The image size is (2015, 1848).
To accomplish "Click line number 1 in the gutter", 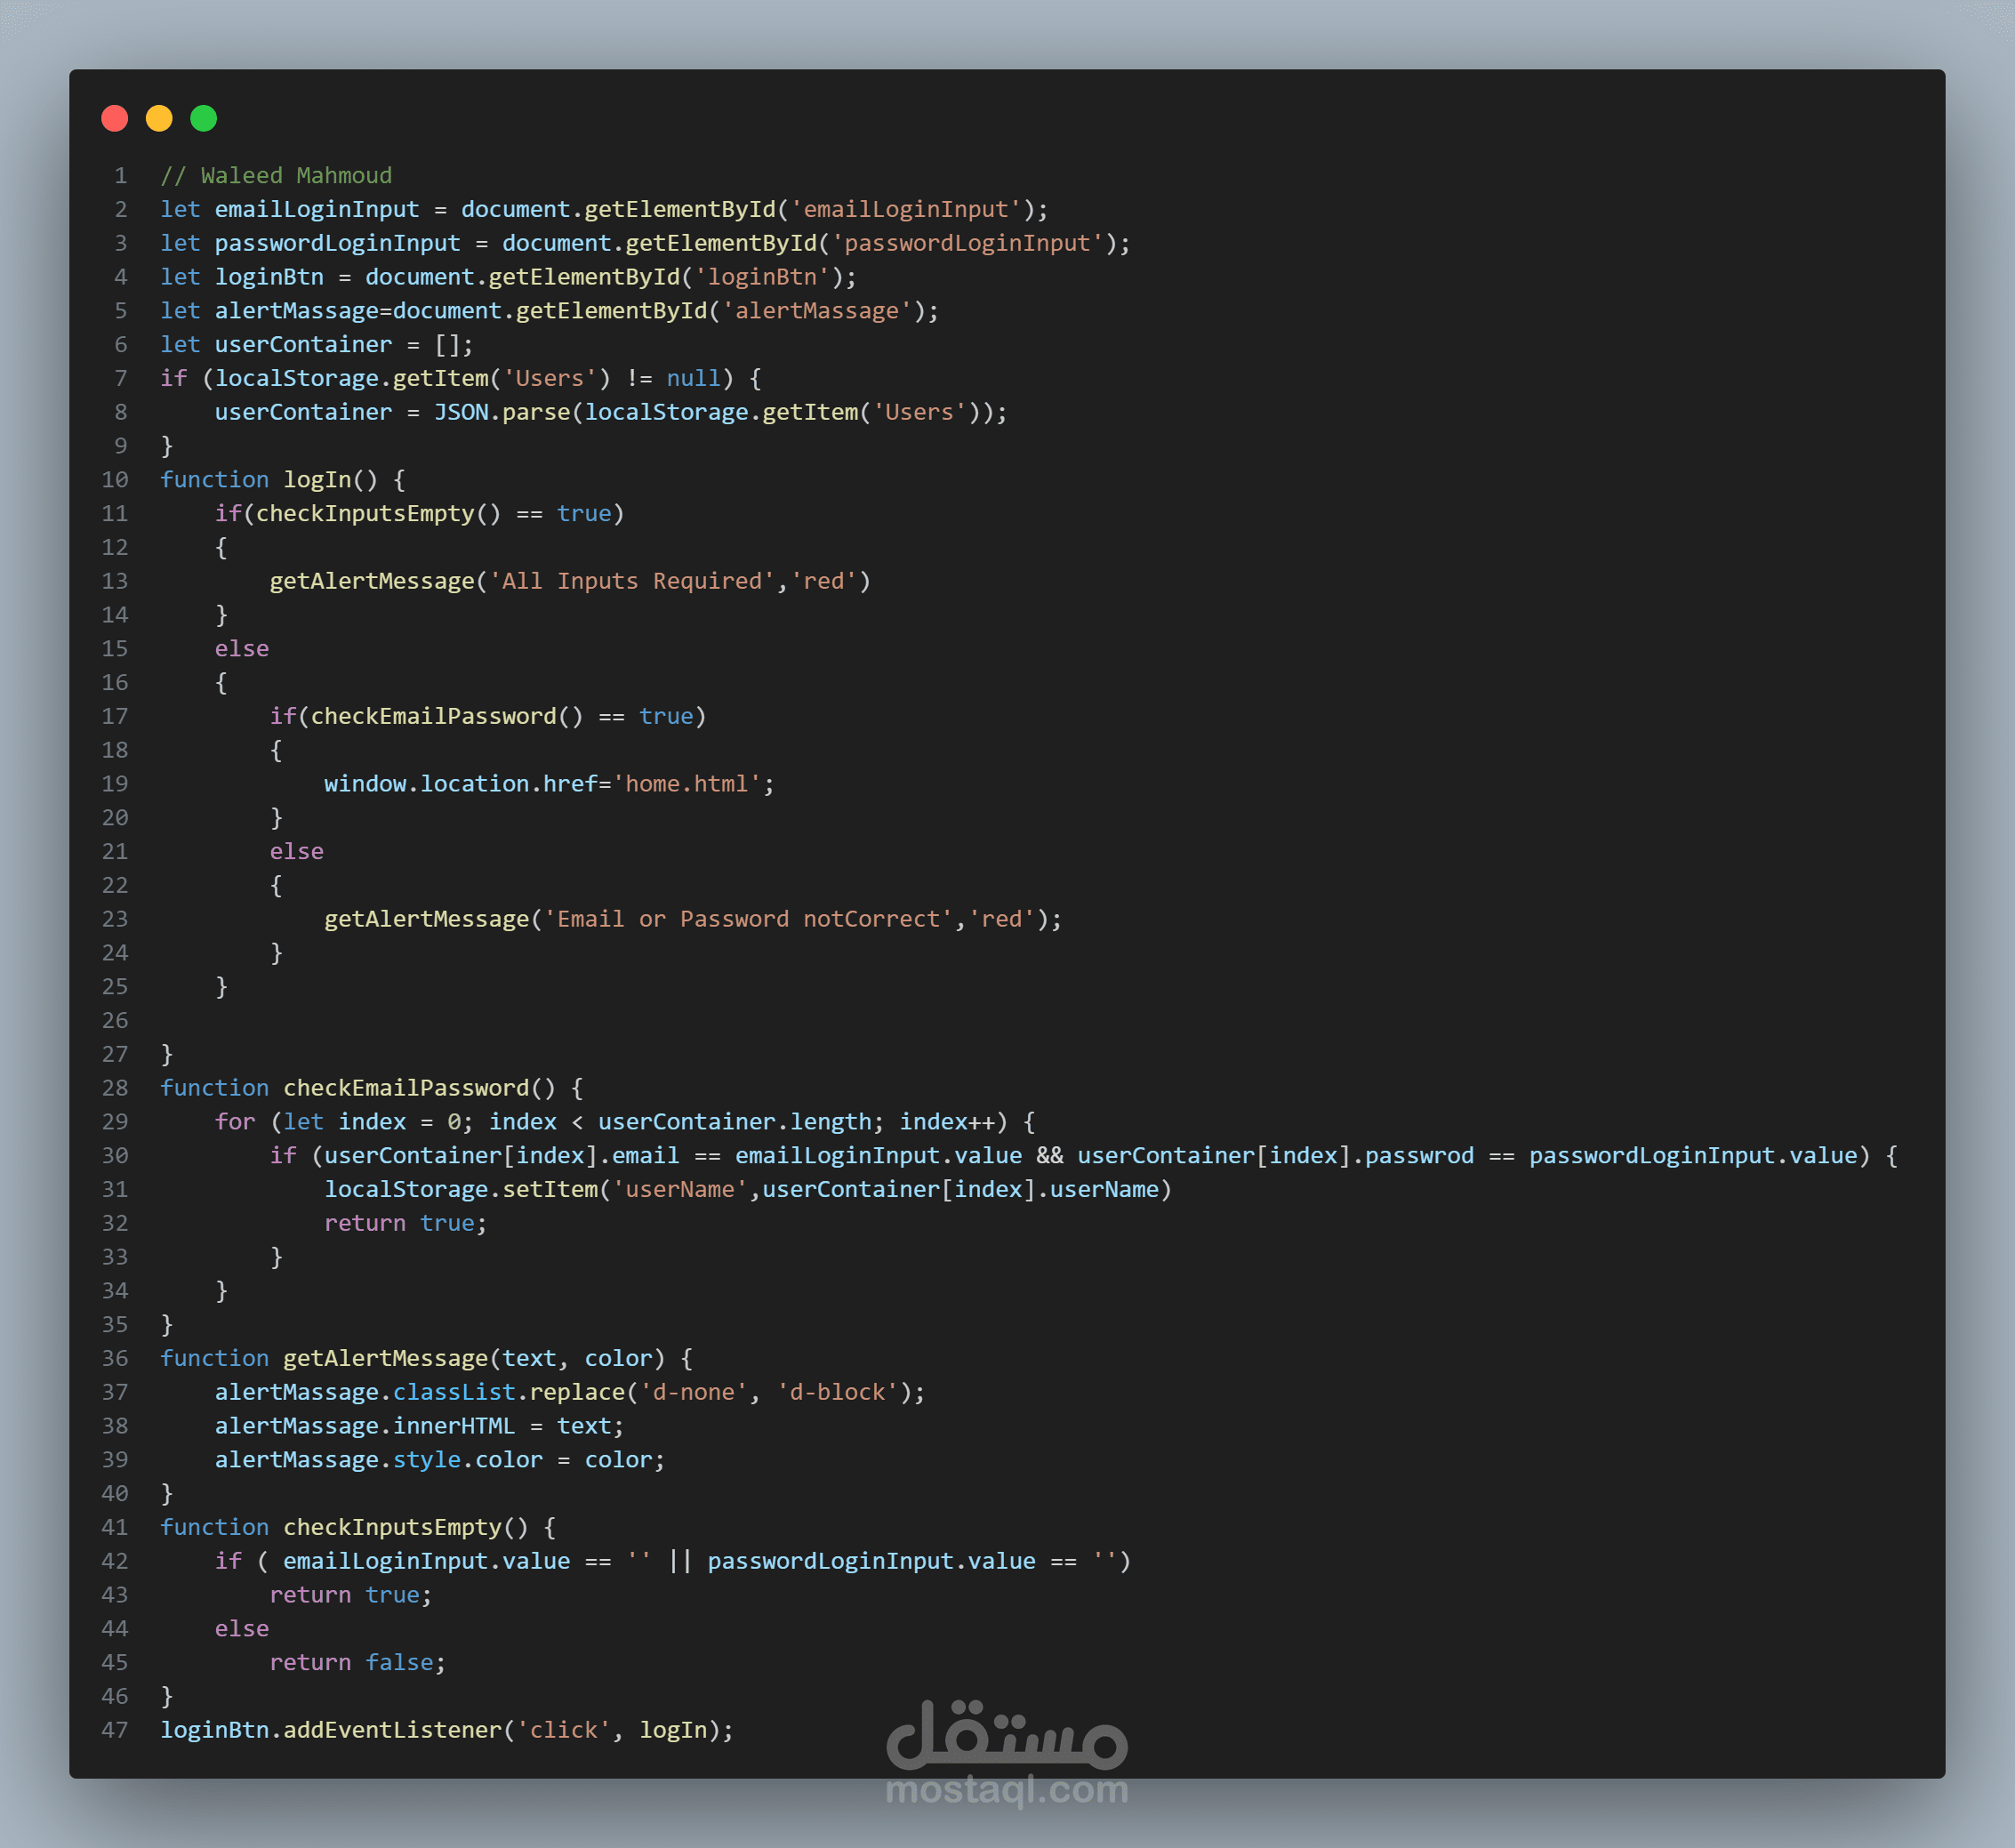I will (120, 176).
